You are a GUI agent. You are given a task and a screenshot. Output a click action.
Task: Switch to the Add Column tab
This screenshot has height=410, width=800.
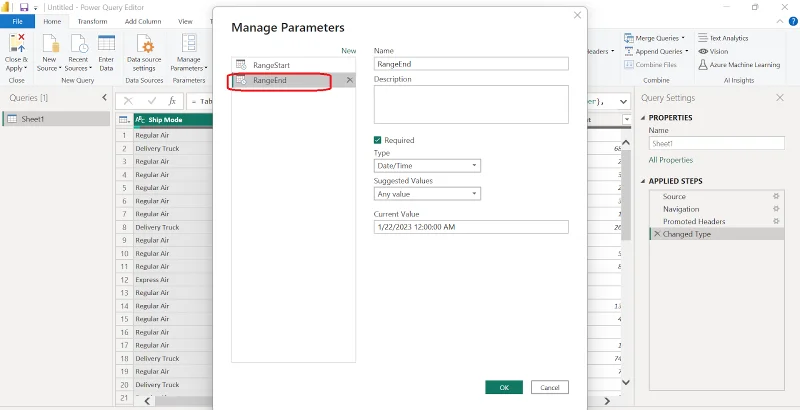(143, 21)
